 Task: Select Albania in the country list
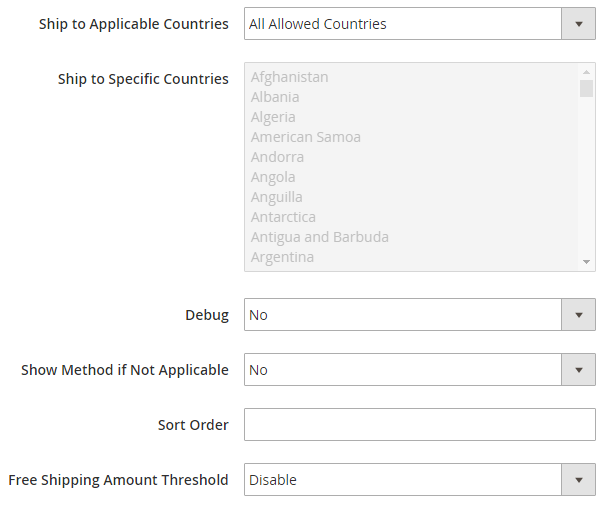[x=275, y=97]
